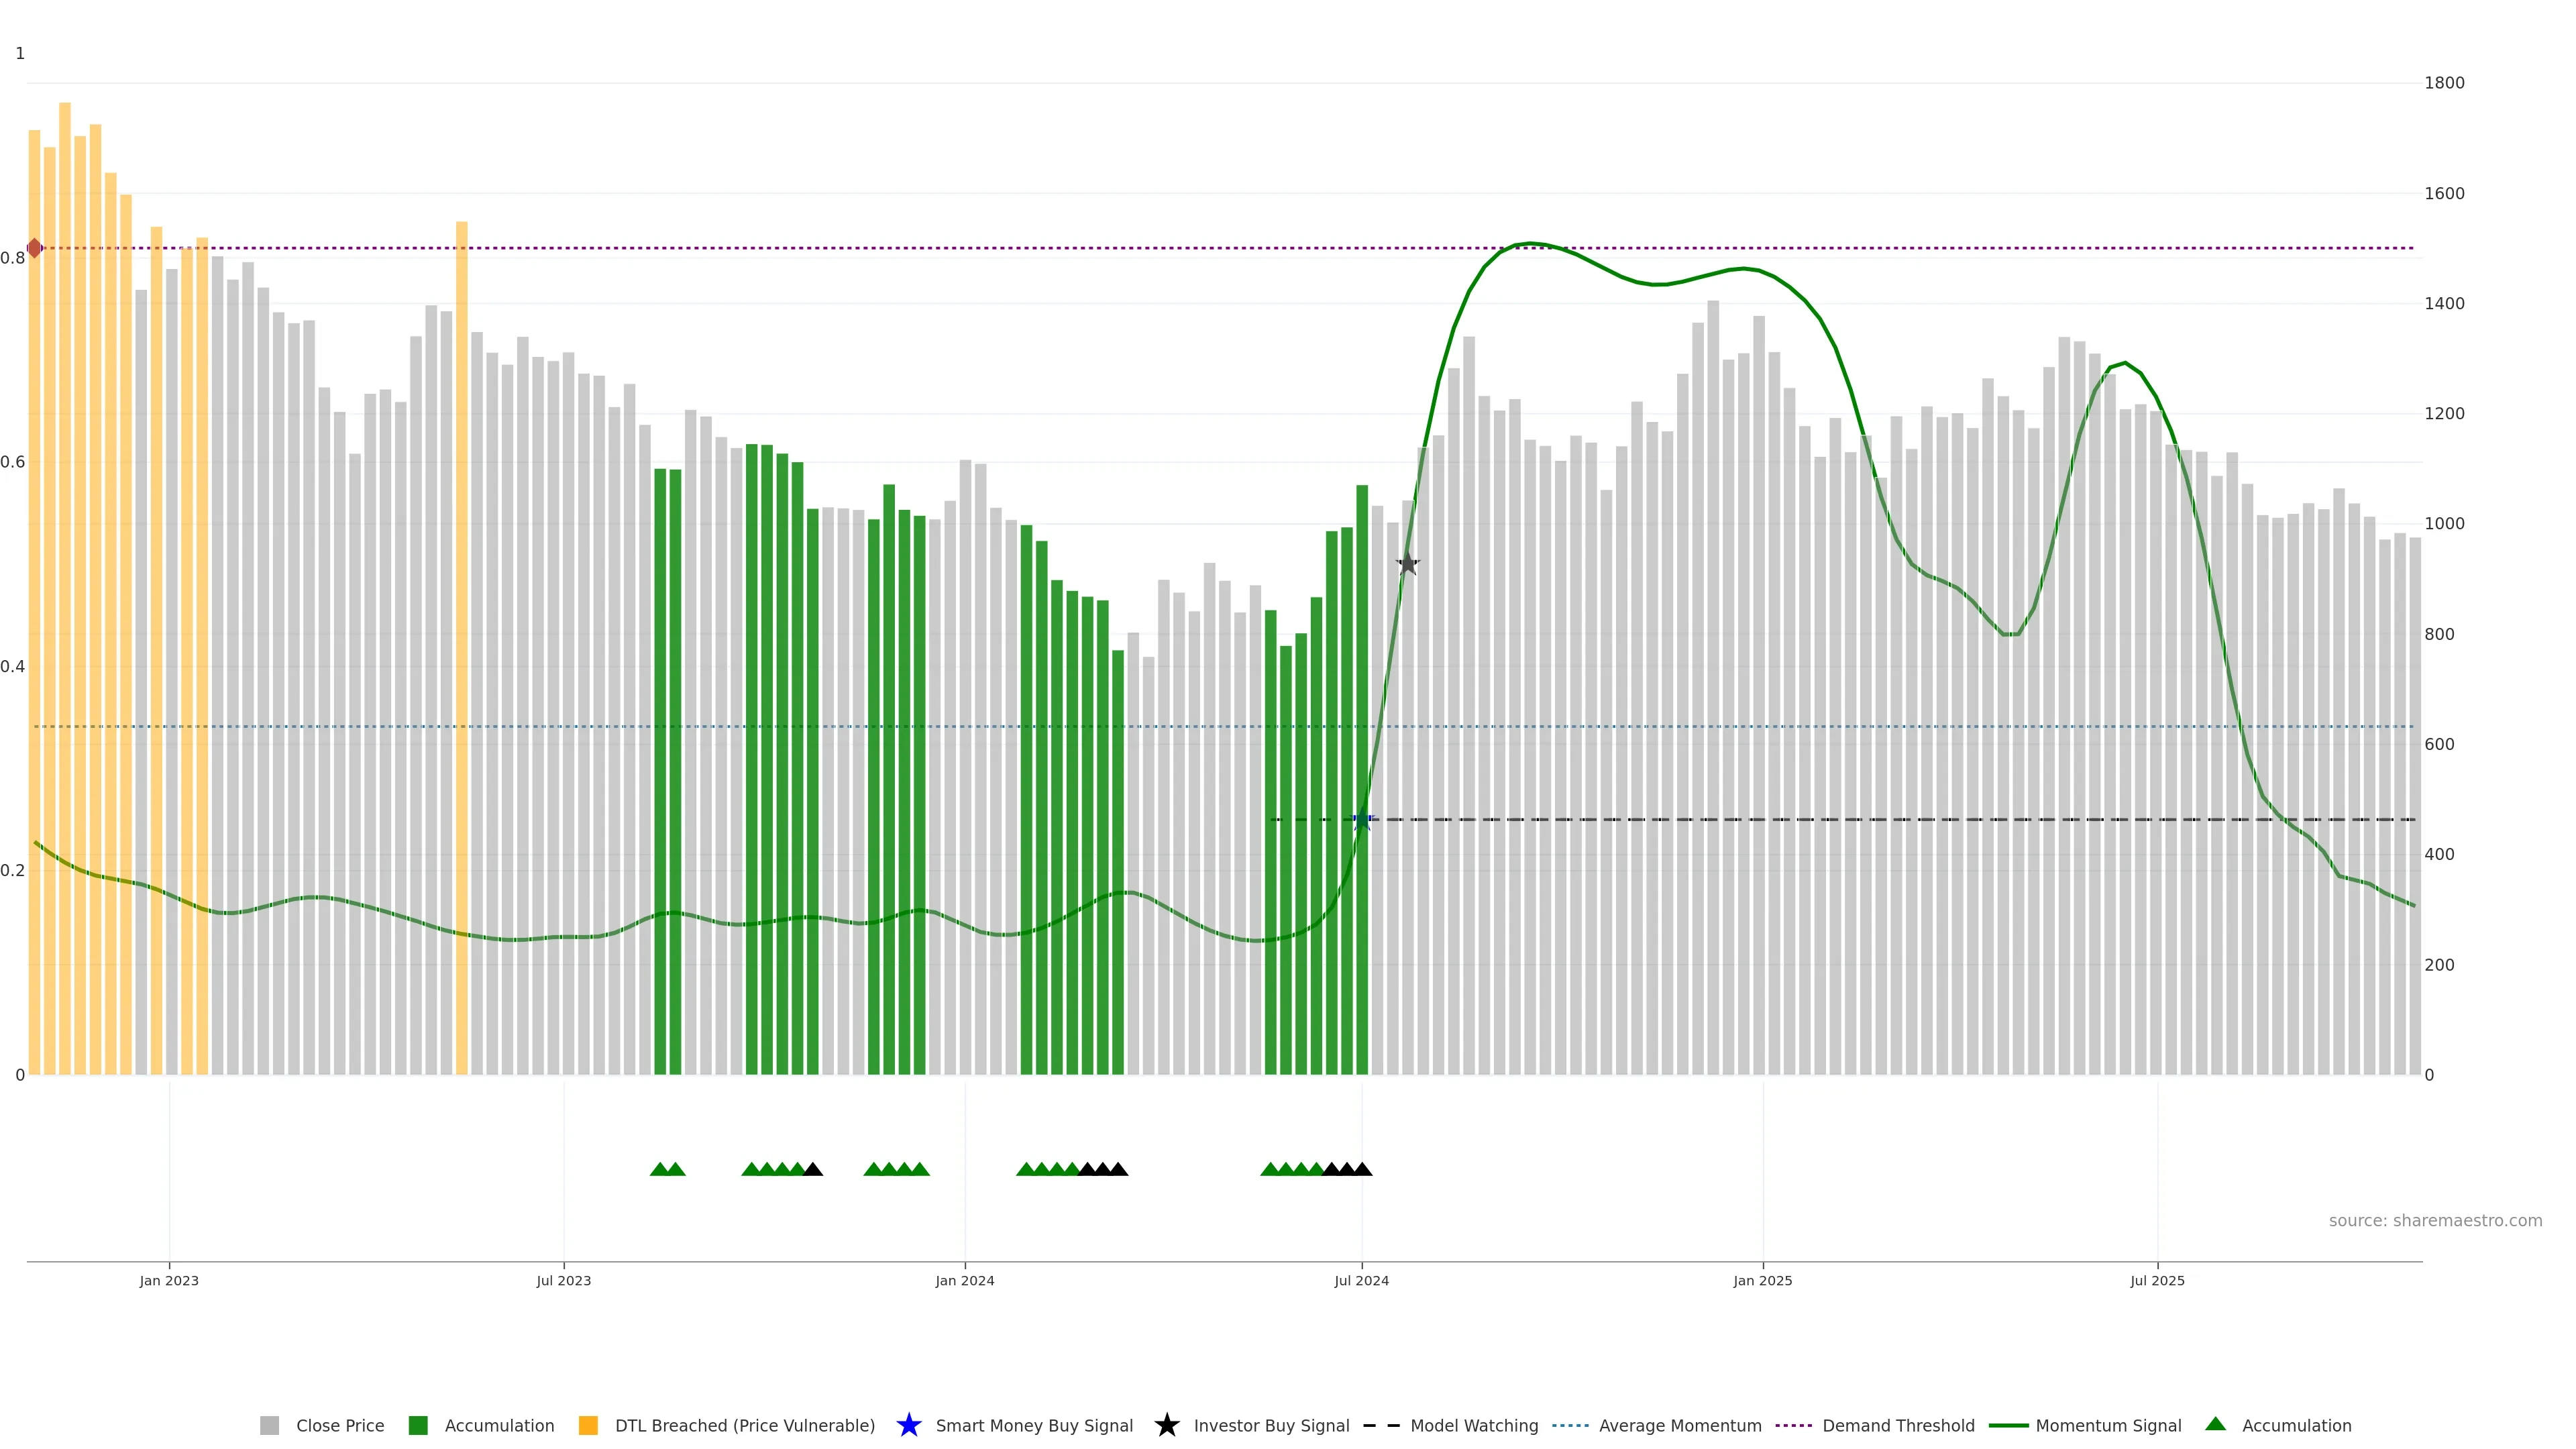The image size is (2576, 1449).
Task: Click the Jul 2025 x-axis label
Action: [x=2157, y=1281]
